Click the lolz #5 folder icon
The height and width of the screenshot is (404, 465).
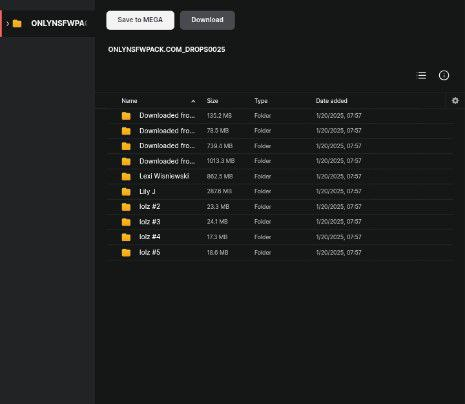coord(126,253)
